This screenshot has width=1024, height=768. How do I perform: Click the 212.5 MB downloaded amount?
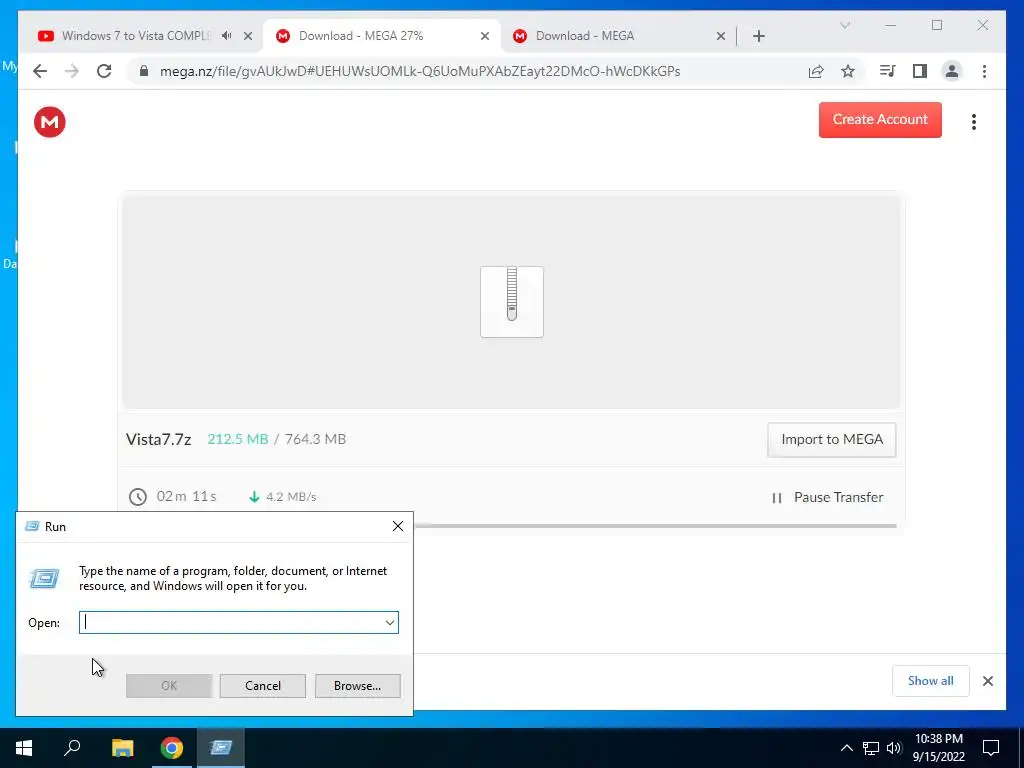[x=238, y=440]
